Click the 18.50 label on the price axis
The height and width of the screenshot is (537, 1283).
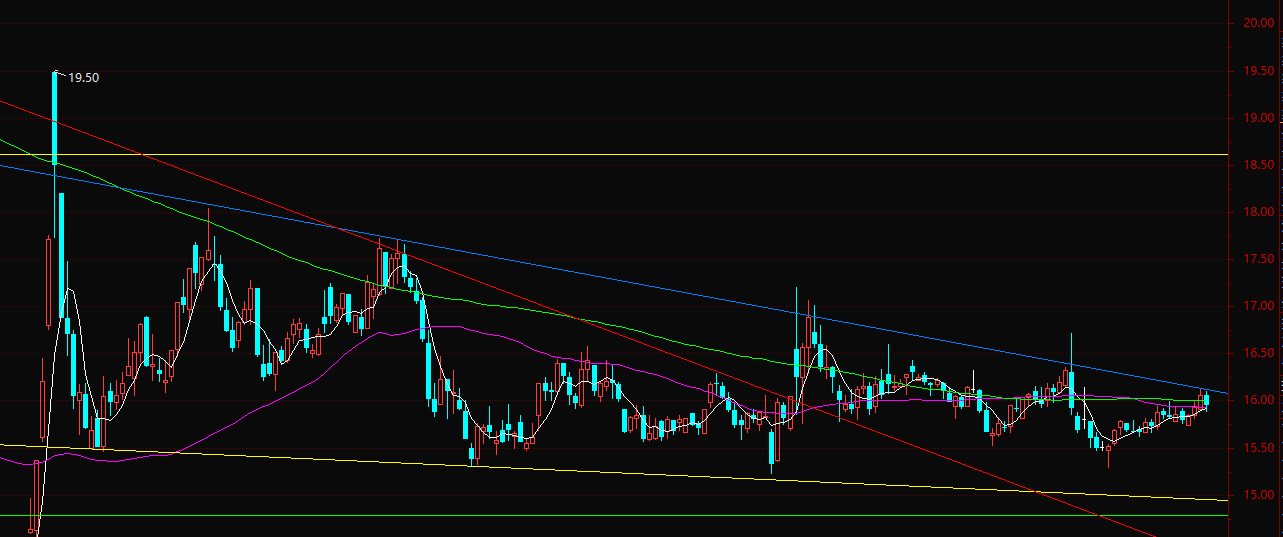pyautogui.click(x=1257, y=165)
